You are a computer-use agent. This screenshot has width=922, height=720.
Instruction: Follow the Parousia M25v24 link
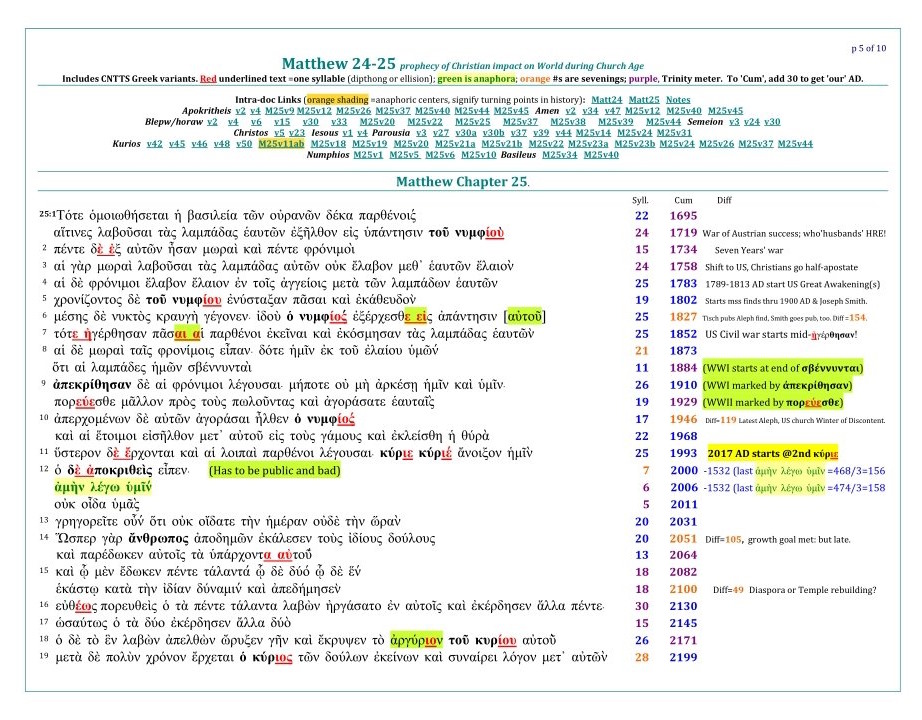pyautogui.click(x=634, y=133)
